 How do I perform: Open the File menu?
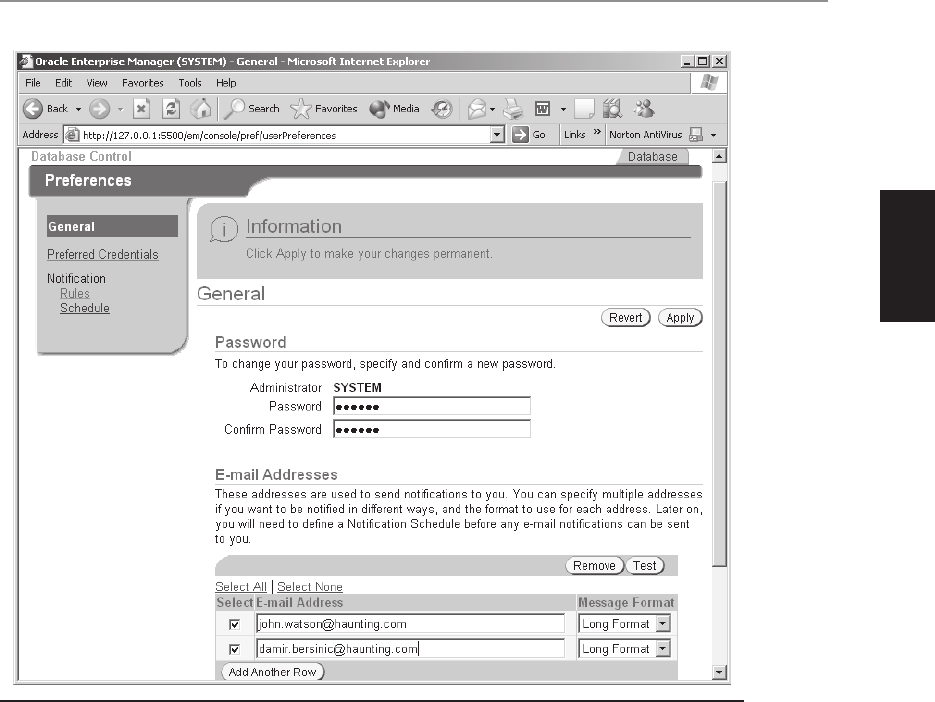33,83
